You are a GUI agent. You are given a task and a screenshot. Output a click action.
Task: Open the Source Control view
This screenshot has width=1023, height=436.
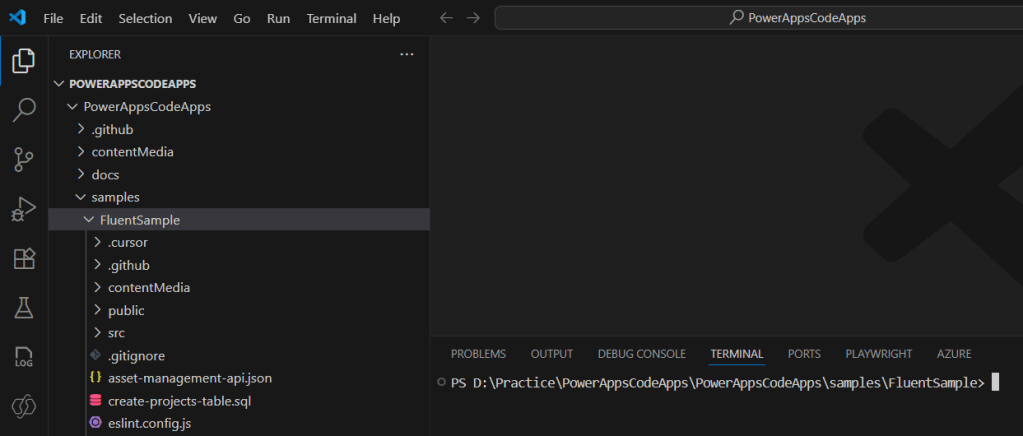tap(23, 159)
